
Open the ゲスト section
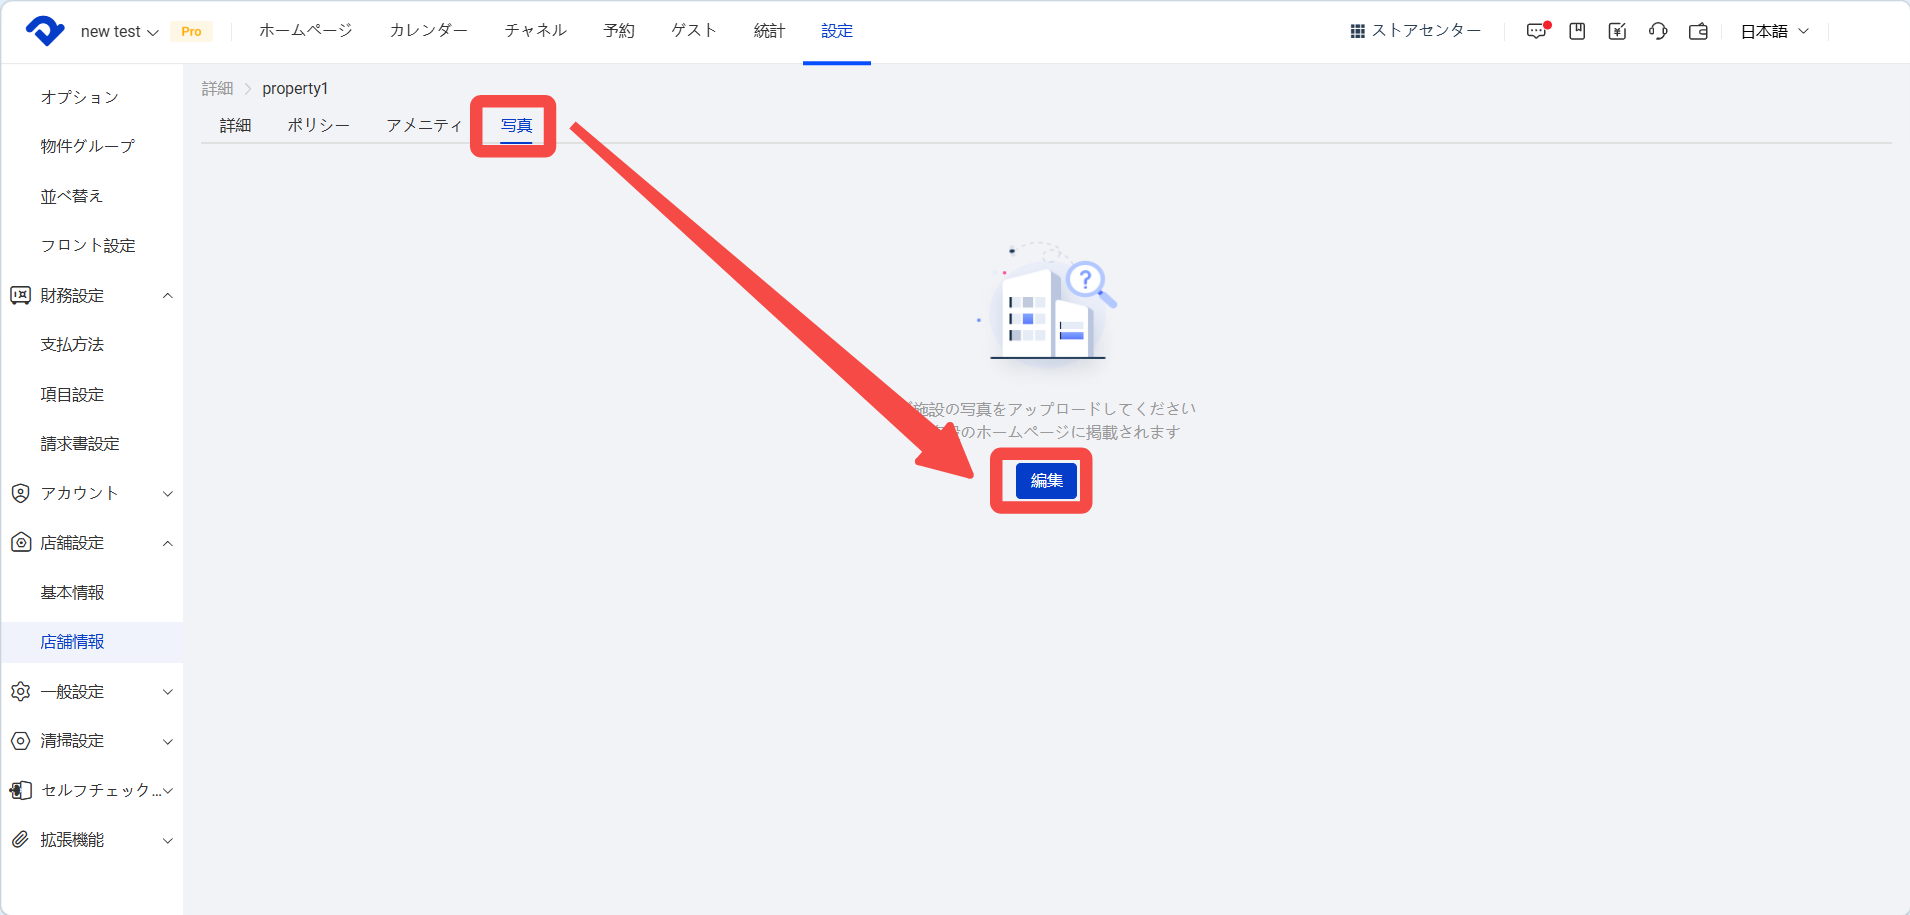[694, 31]
